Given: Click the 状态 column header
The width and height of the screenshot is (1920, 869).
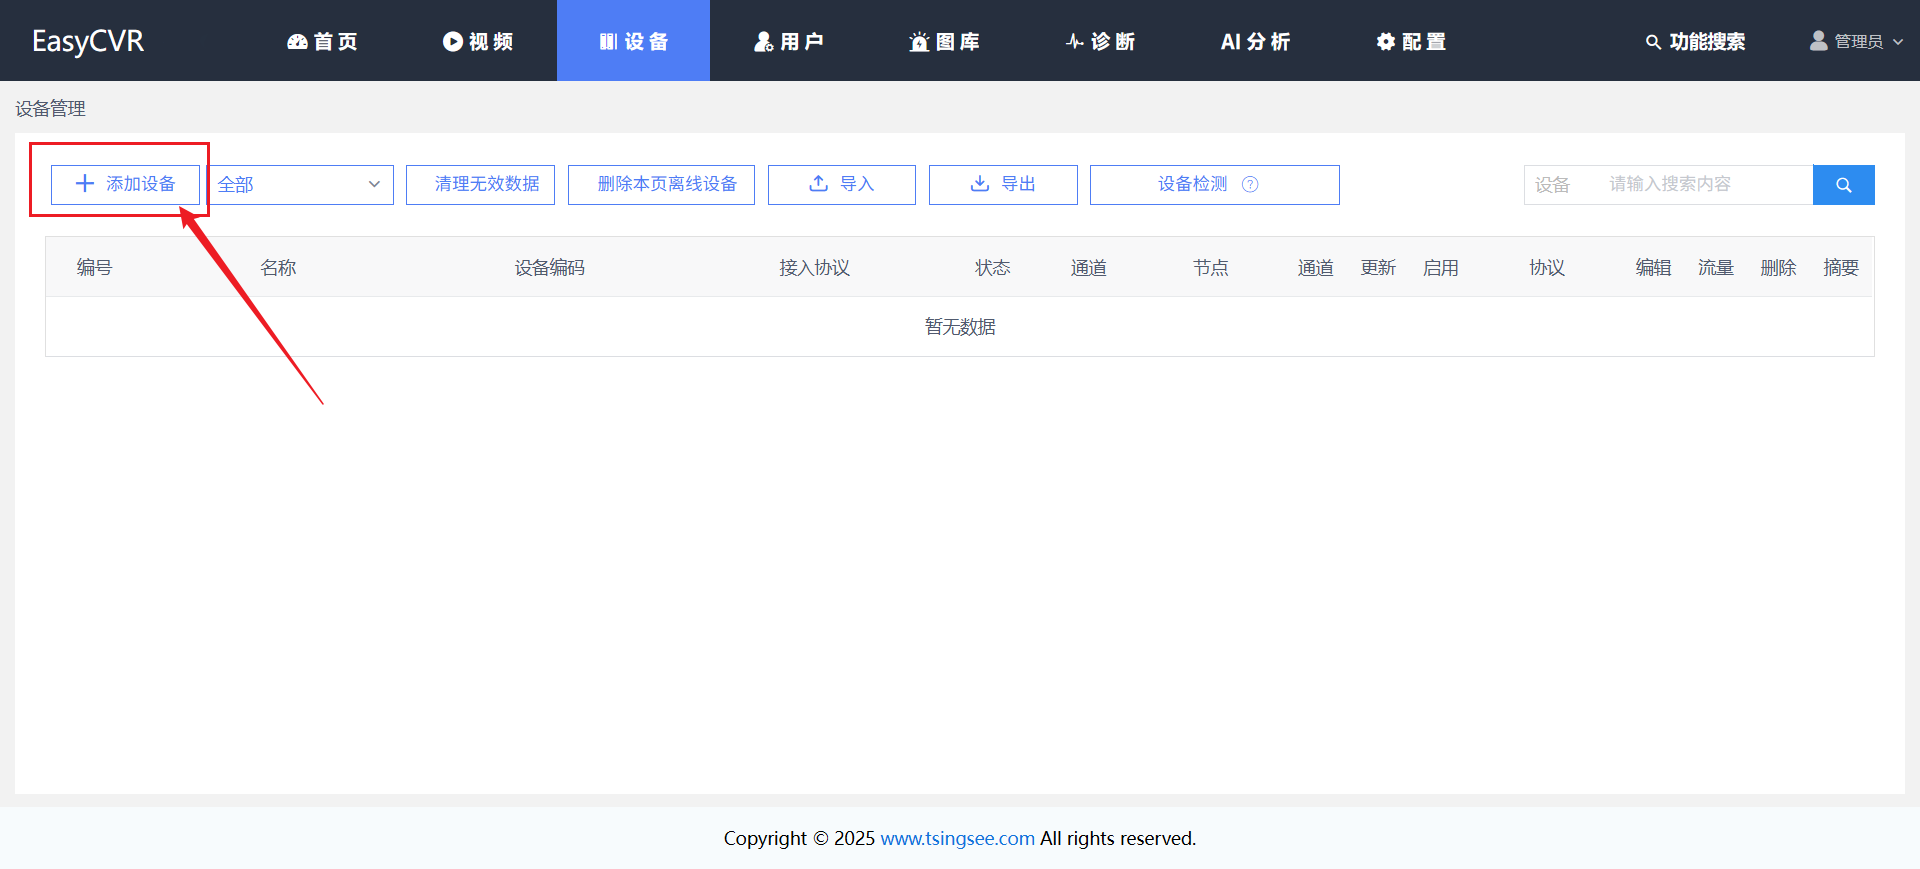Looking at the screenshot, I should point(993,267).
